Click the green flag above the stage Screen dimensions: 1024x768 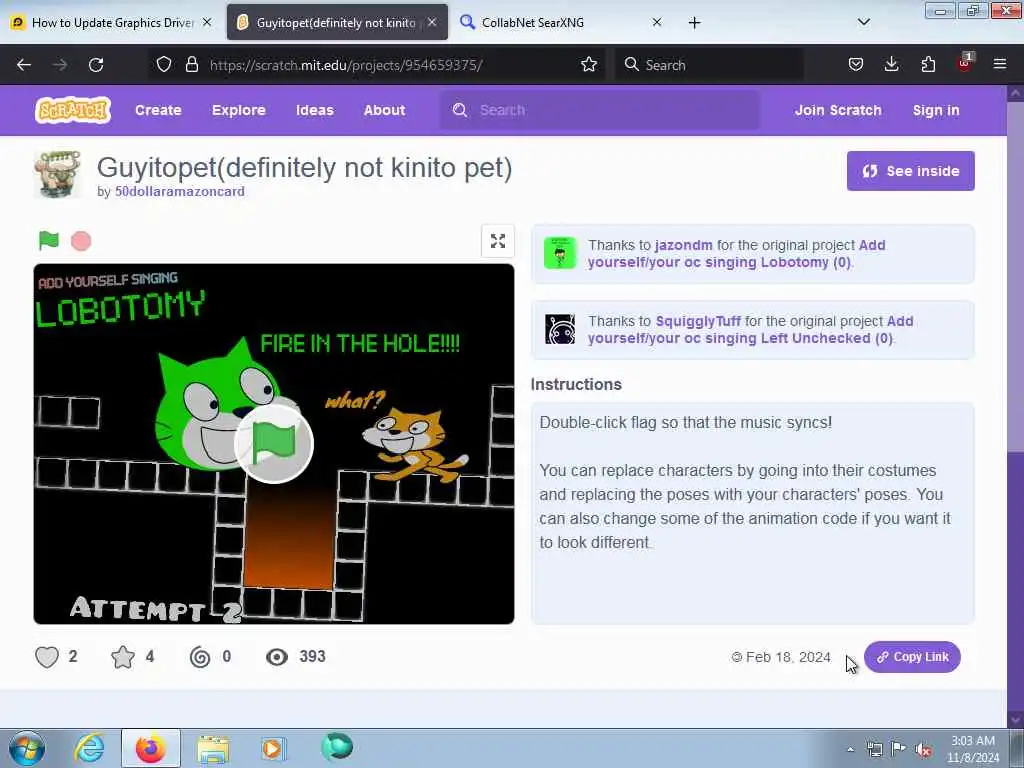(x=49, y=241)
